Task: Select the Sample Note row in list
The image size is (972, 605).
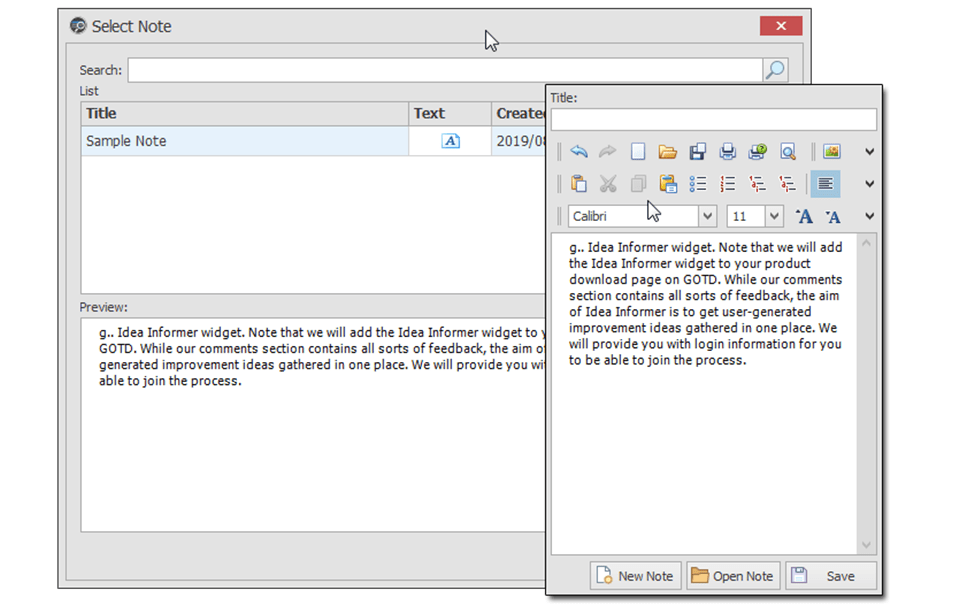Action: point(313,141)
